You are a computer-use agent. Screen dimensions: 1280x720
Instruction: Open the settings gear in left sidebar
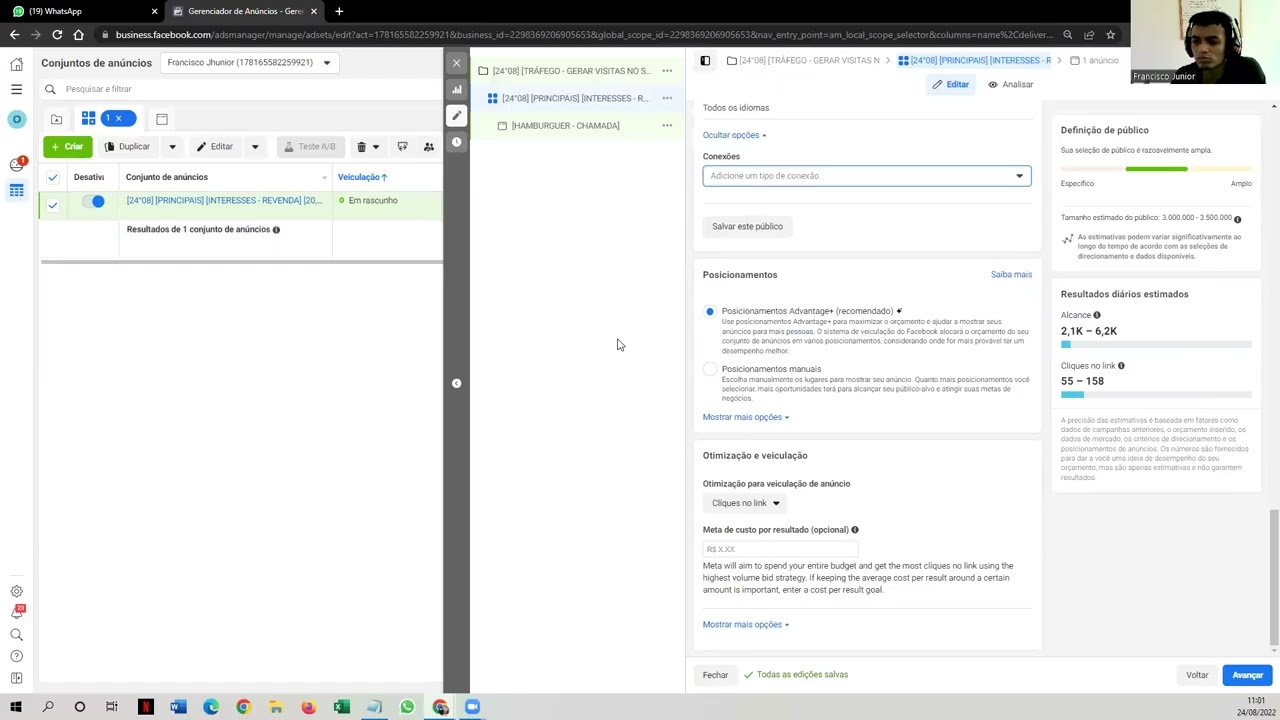pos(16,591)
